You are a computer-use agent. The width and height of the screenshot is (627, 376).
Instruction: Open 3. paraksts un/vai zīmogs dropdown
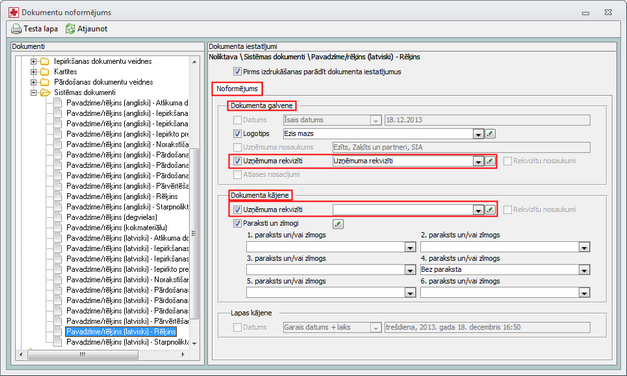tap(410, 270)
